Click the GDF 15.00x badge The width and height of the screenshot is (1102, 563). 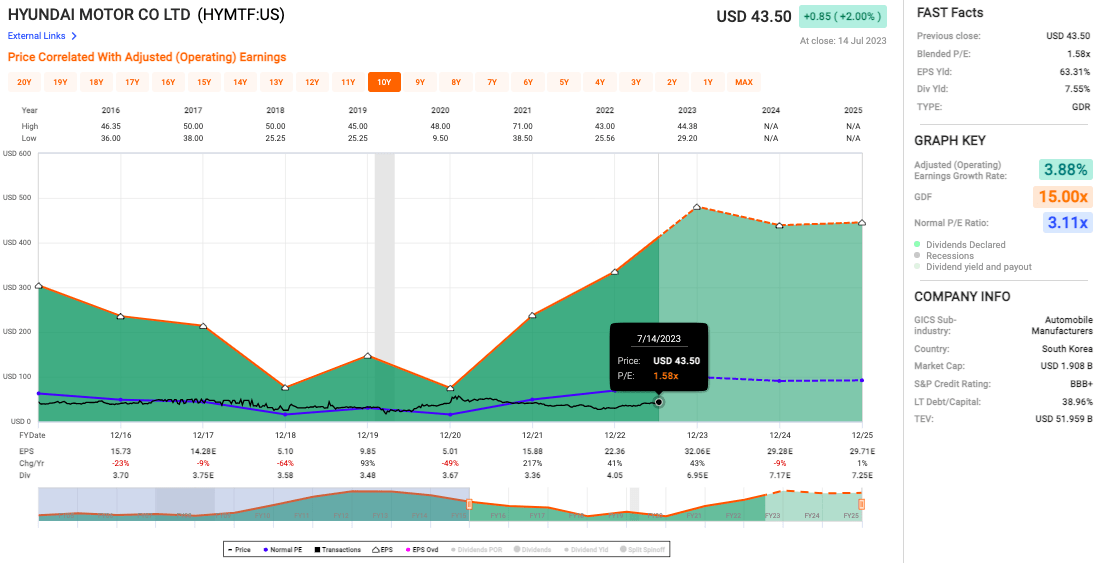1065,196
